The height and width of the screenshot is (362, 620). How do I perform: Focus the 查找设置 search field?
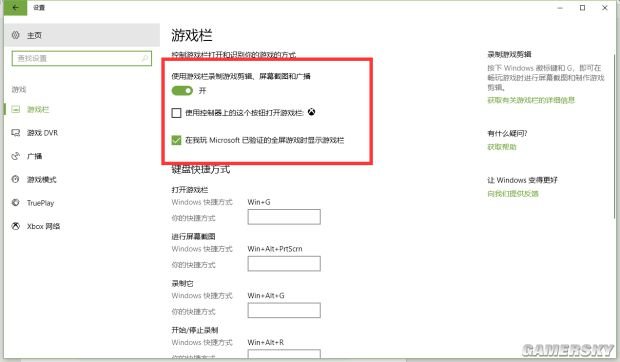tap(82, 58)
